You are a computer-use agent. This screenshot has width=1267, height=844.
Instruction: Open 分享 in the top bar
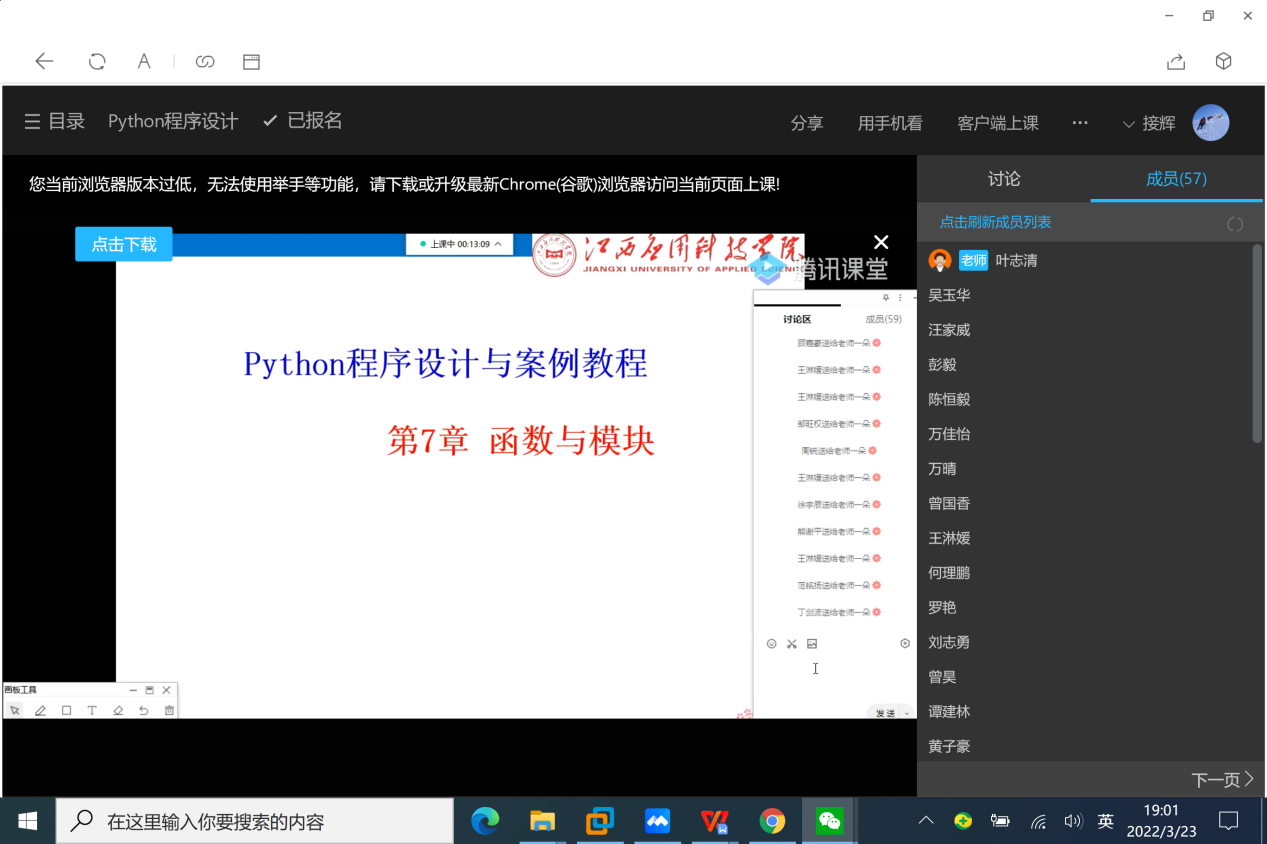[x=807, y=123]
